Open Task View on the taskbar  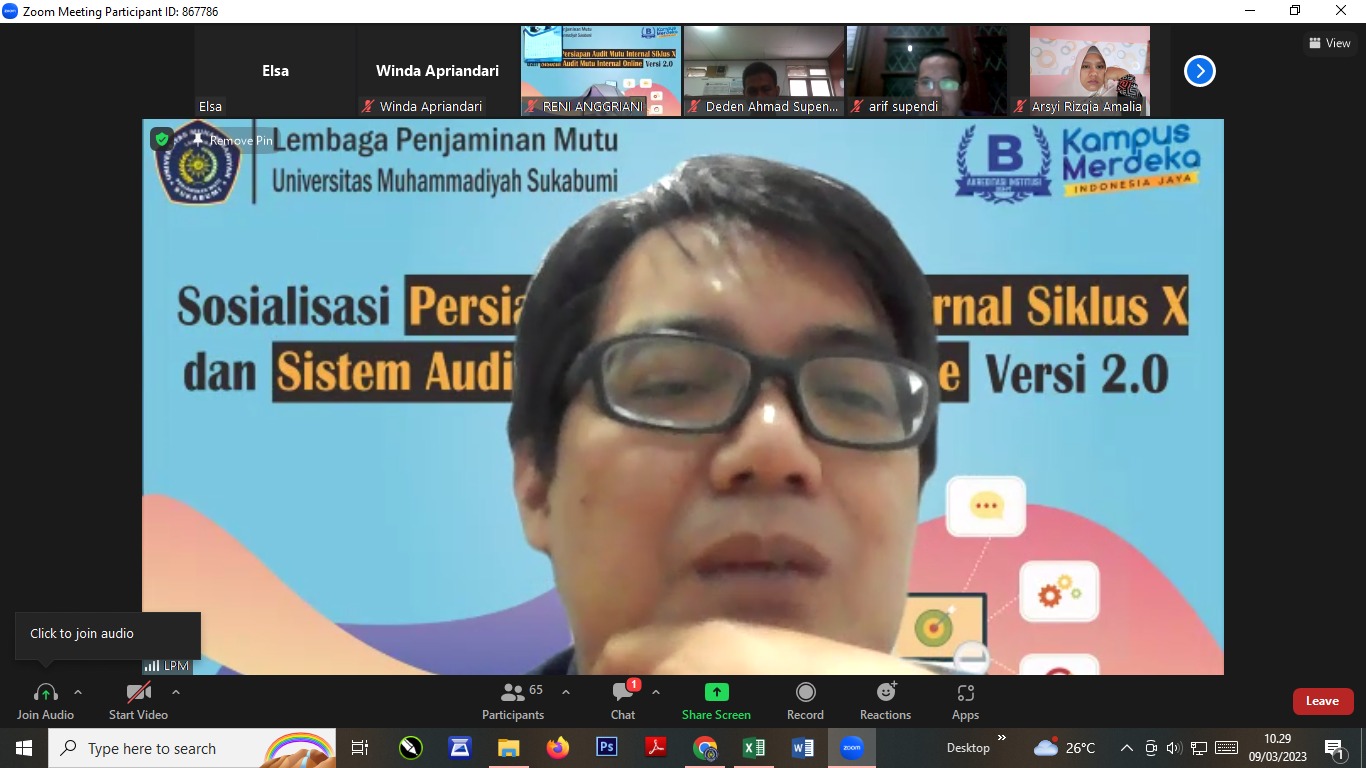pos(360,748)
